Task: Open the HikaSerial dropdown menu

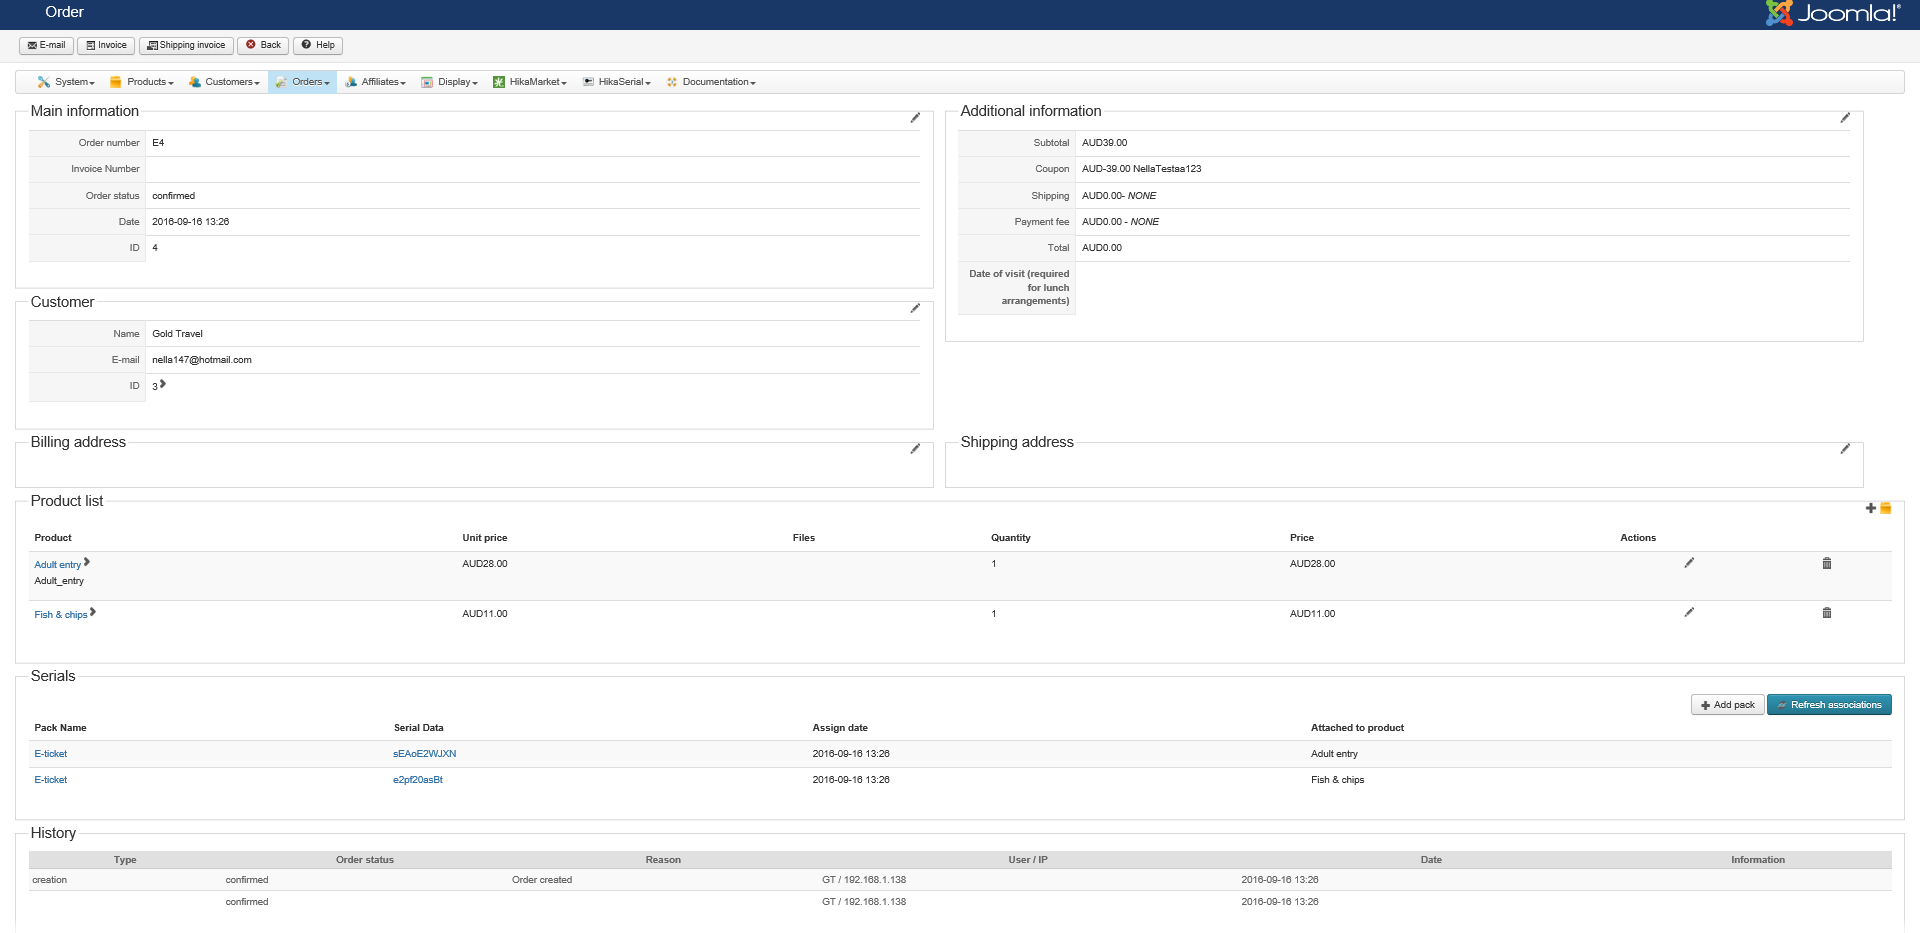Action: tap(617, 82)
